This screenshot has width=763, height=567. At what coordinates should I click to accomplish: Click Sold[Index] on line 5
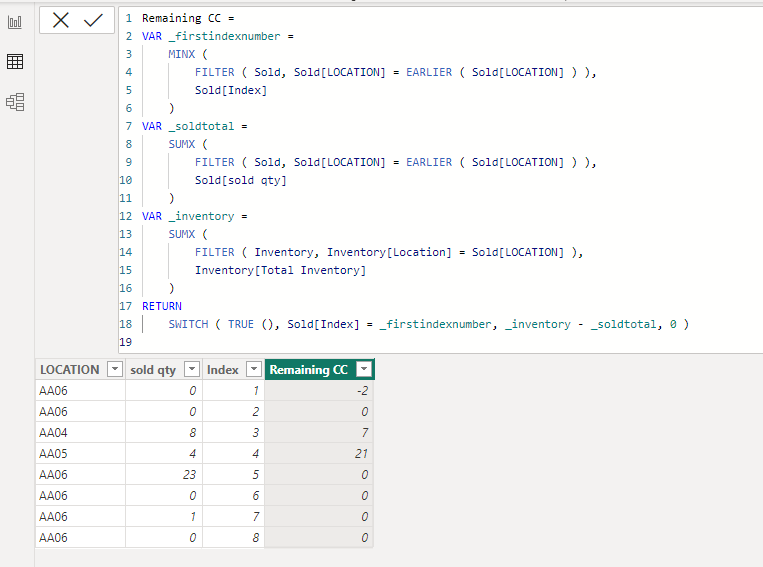point(231,90)
